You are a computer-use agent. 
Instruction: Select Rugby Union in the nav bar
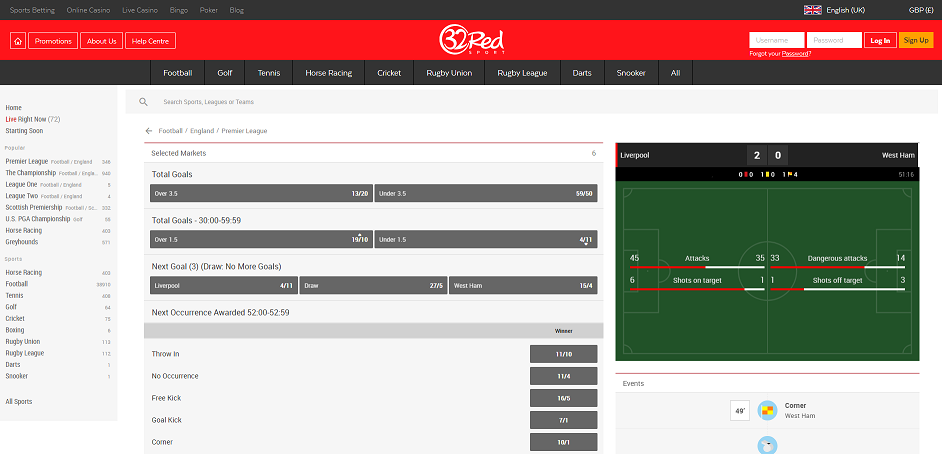449,73
